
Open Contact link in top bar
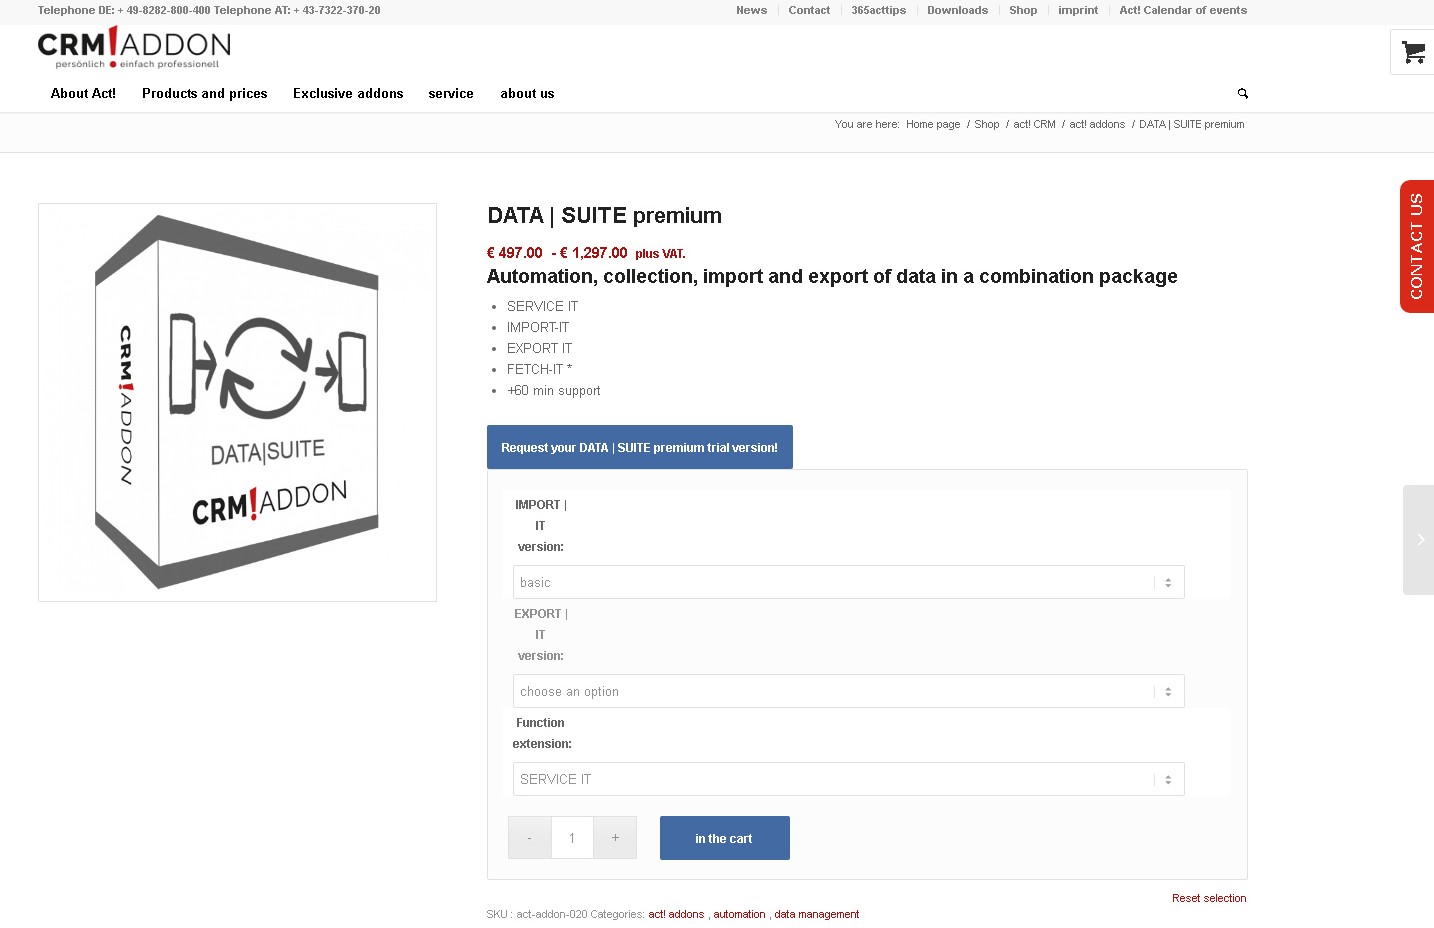809,10
